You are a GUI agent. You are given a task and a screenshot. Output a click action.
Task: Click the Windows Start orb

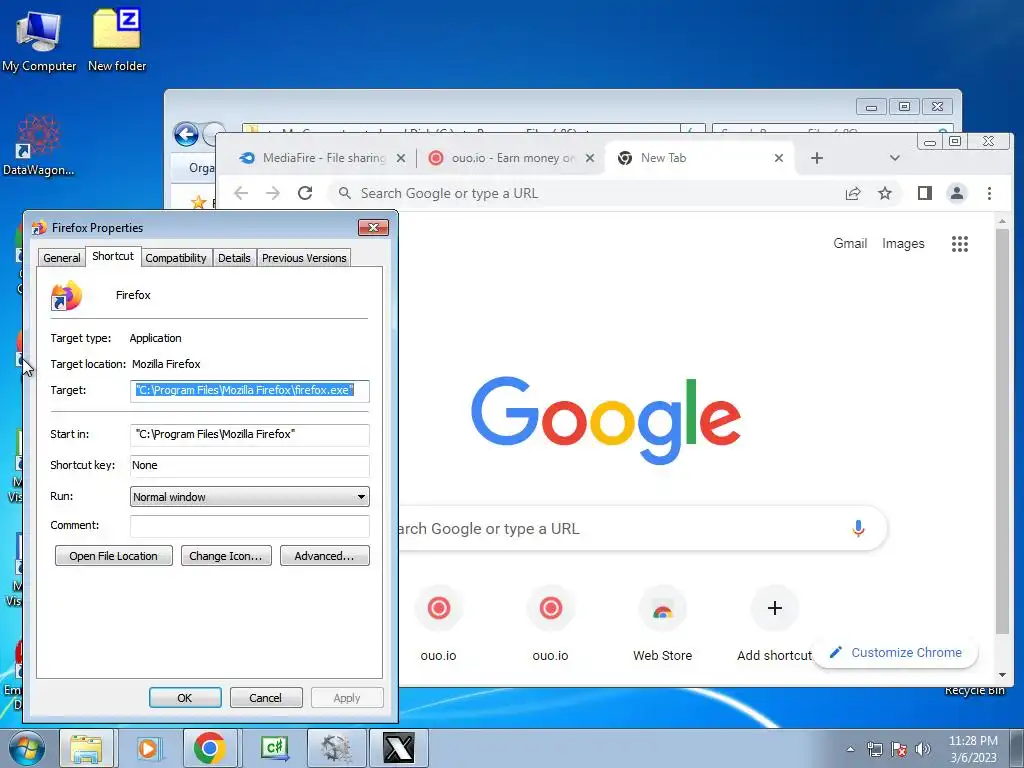click(x=26, y=748)
